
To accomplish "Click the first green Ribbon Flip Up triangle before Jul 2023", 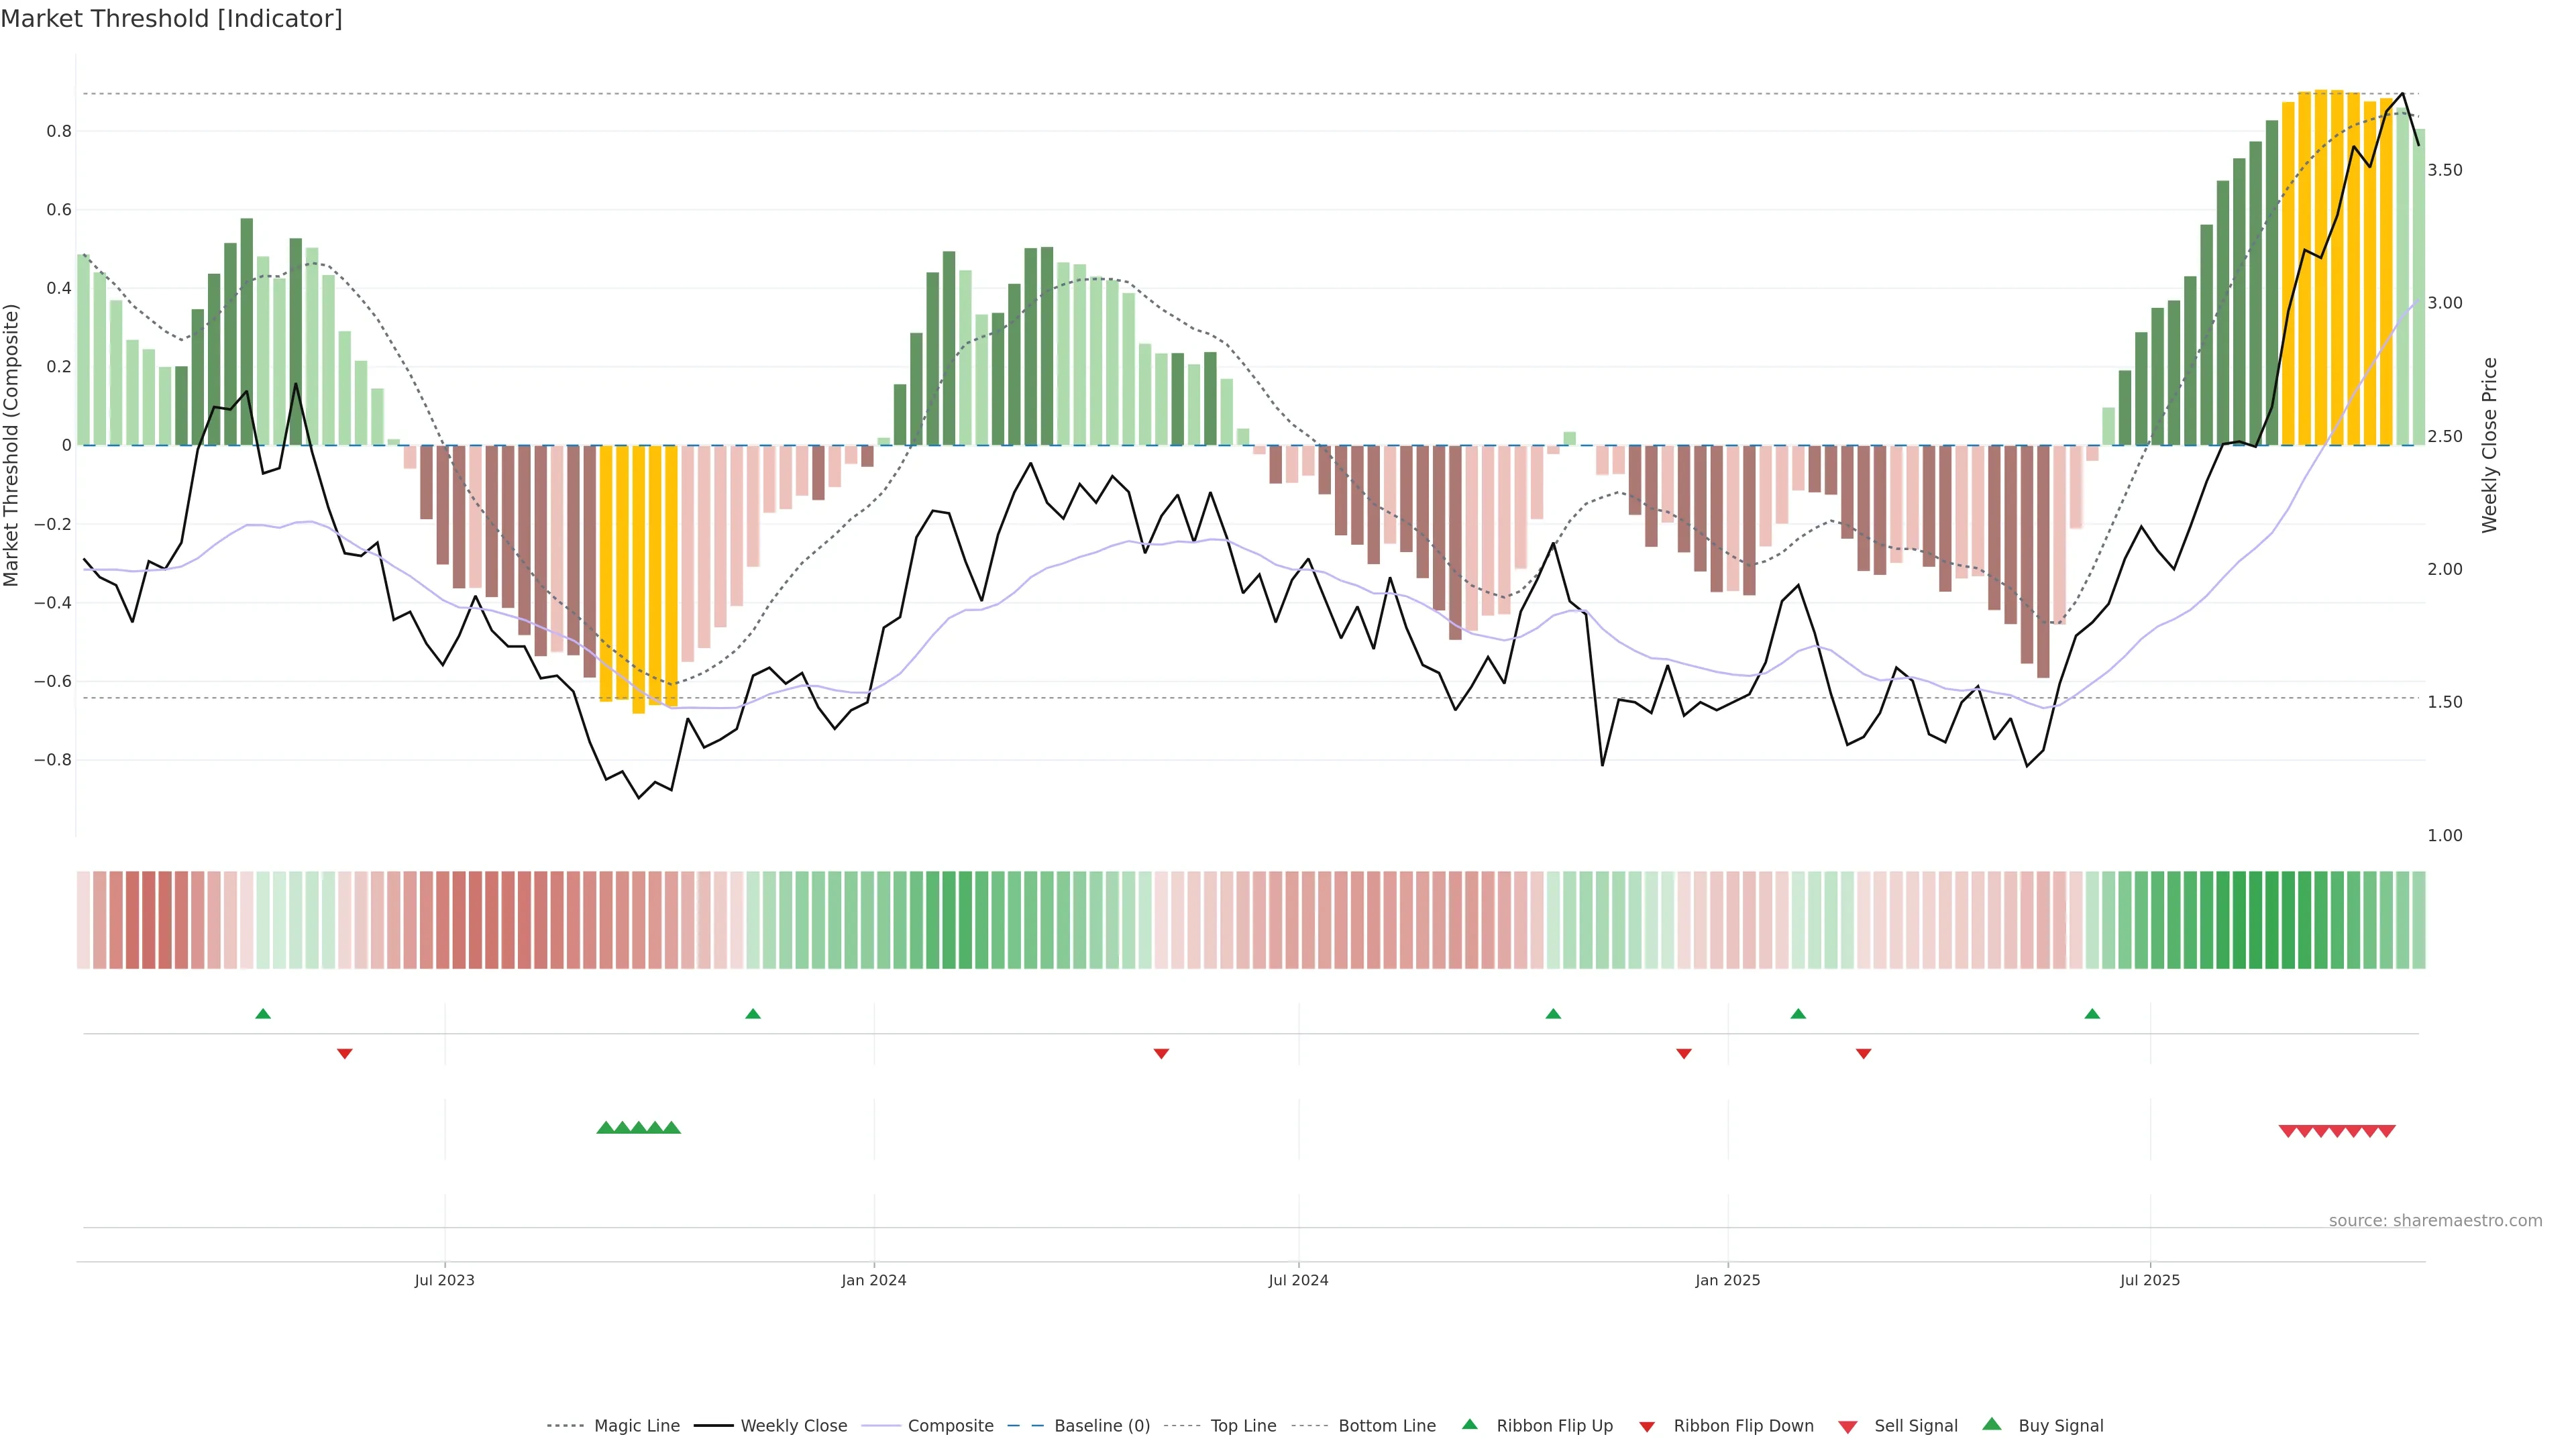I will (x=263, y=1014).
